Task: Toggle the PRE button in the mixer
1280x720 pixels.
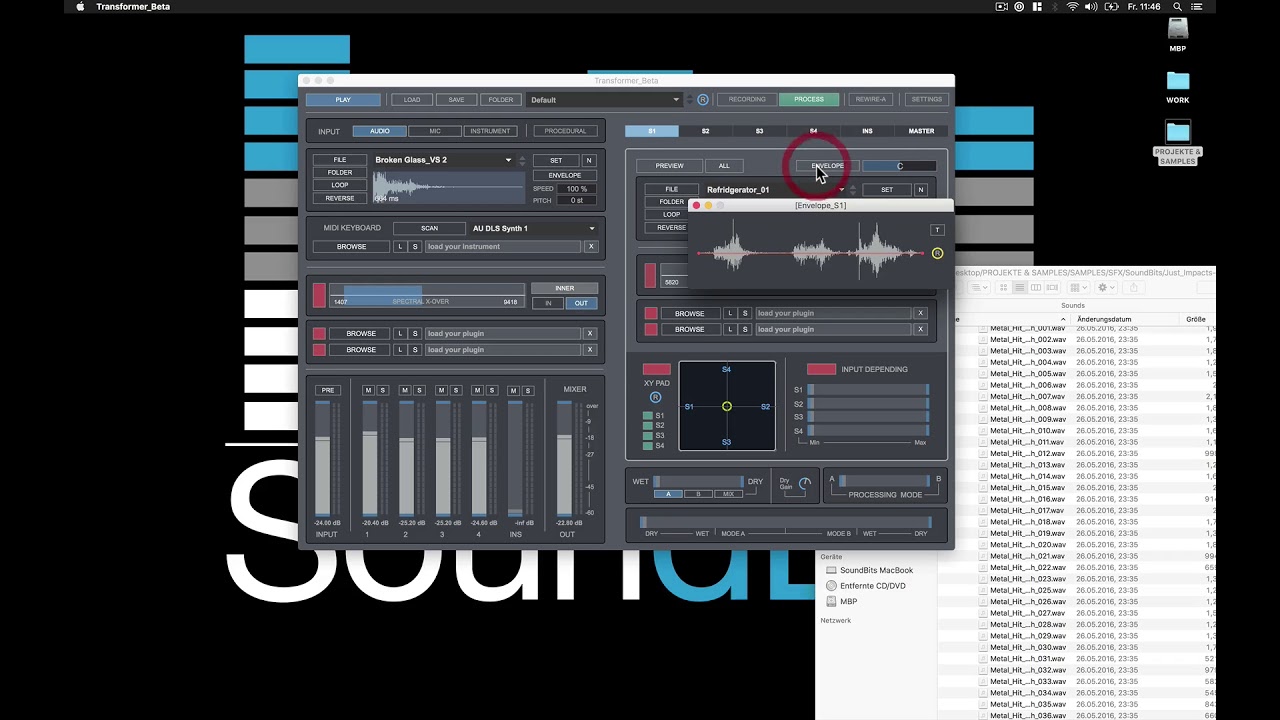Action: [326, 390]
